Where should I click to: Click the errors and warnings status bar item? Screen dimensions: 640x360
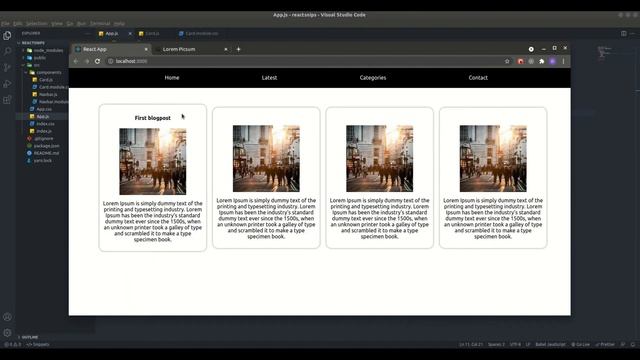click(12, 344)
